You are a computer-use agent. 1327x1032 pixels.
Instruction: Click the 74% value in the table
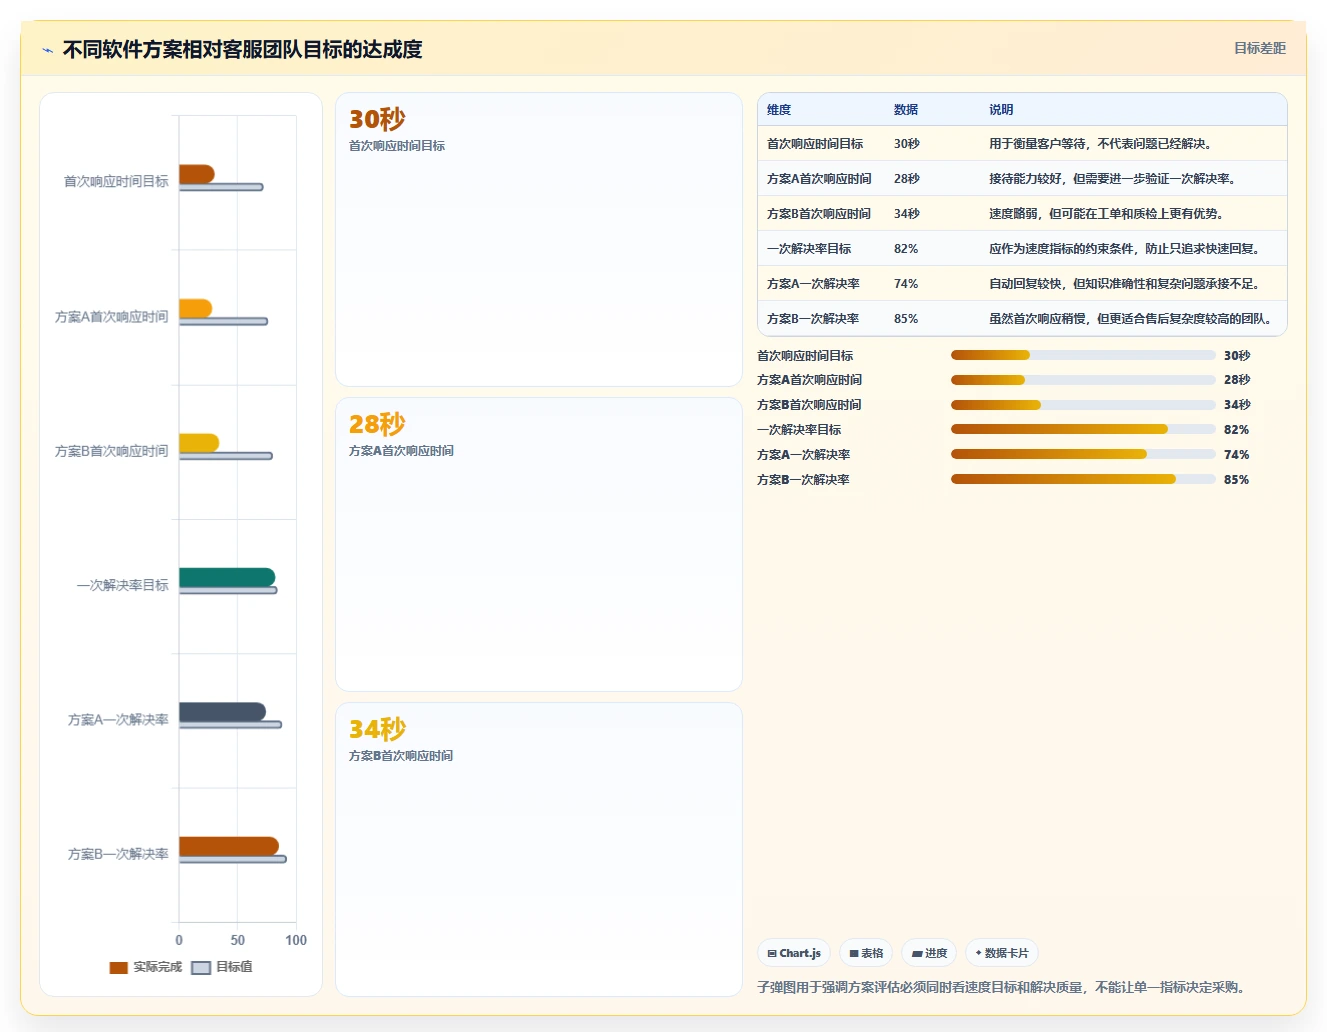[906, 284]
